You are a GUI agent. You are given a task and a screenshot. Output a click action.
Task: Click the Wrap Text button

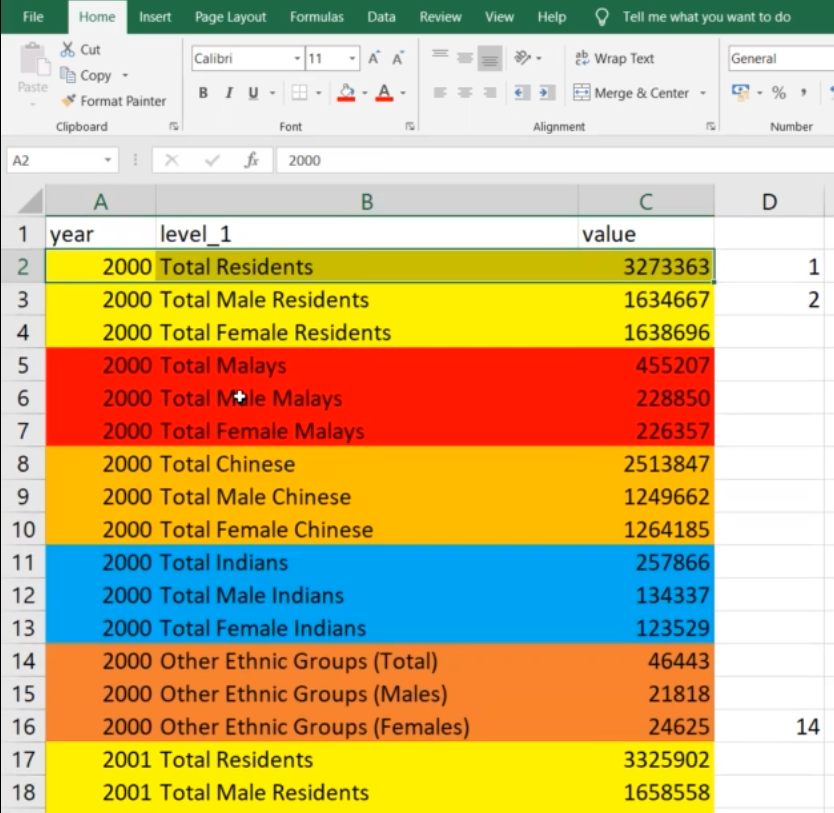(x=614, y=59)
